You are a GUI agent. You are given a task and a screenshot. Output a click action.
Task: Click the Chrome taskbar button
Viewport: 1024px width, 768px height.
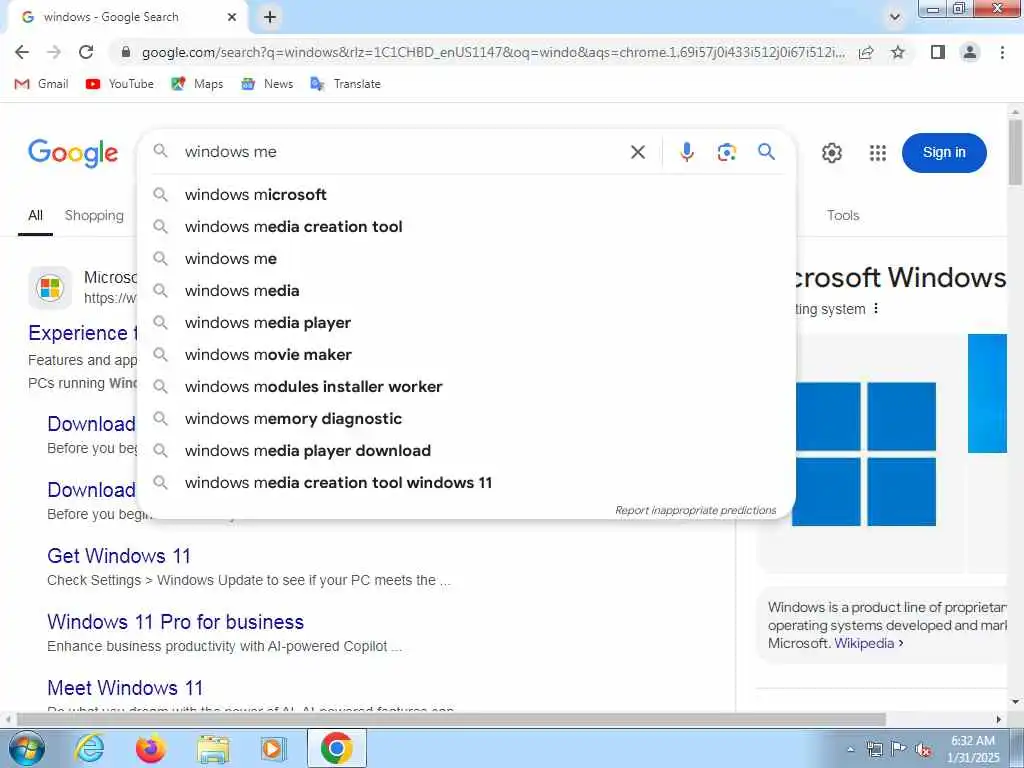click(x=337, y=748)
